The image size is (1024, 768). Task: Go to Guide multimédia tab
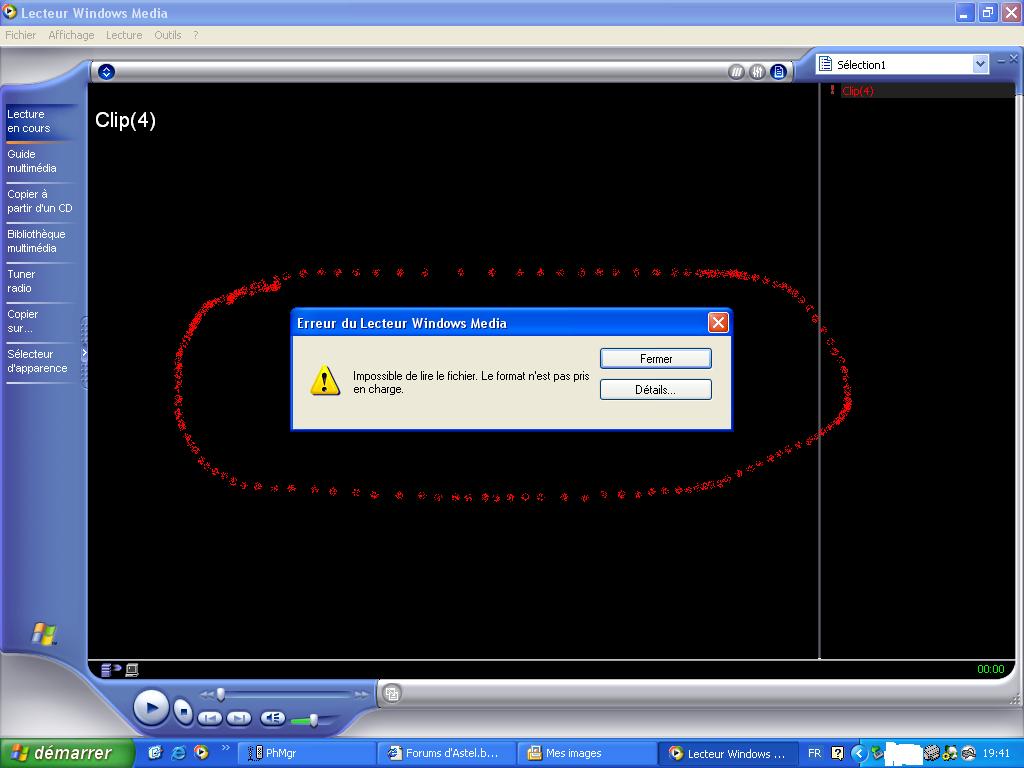tap(32, 161)
